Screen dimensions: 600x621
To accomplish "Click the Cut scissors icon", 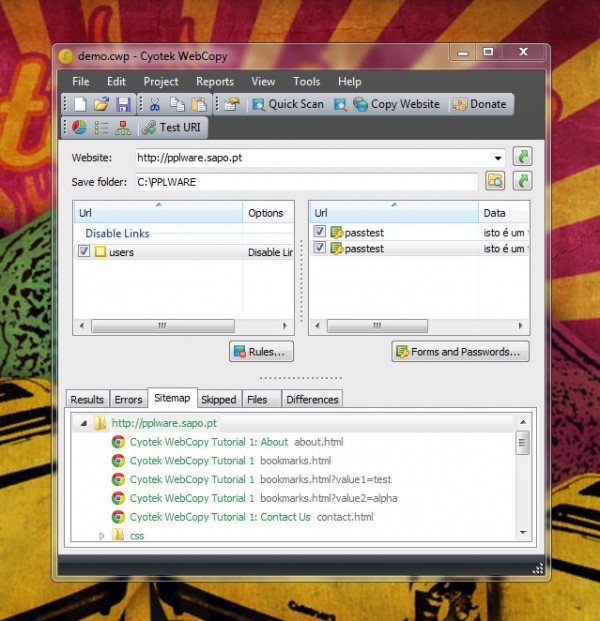I will tap(155, 105).
